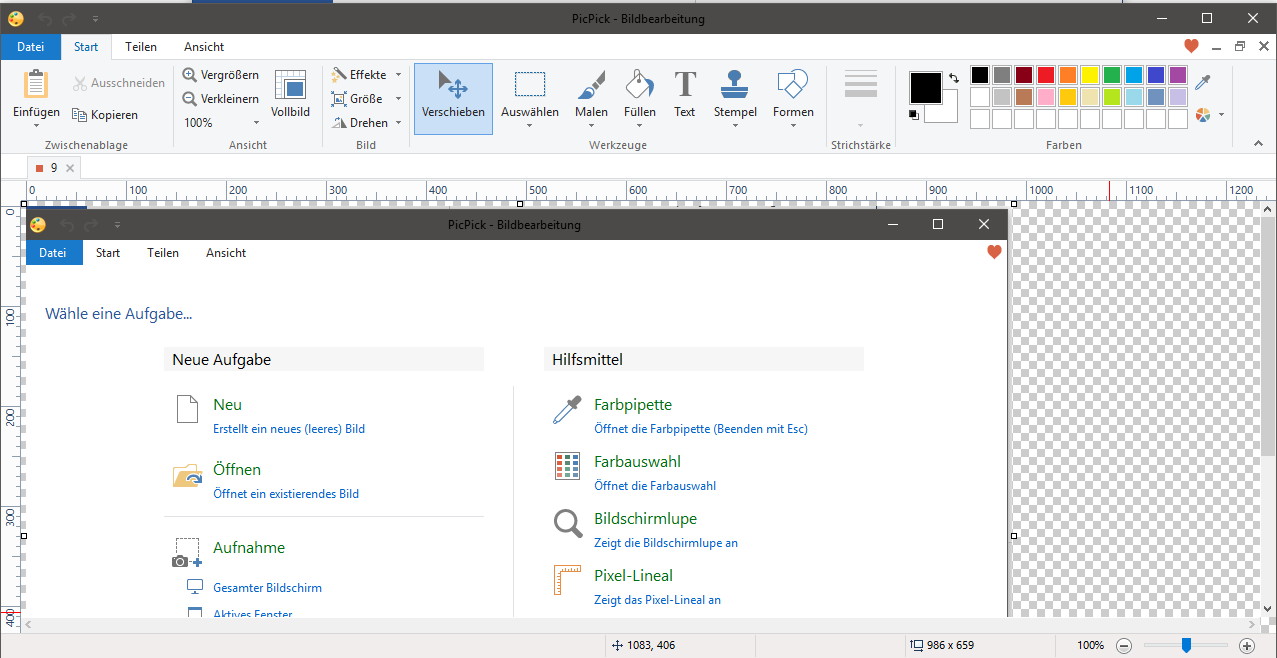
Task: Select the Formen shapes tool
Action: coord(793,98)
